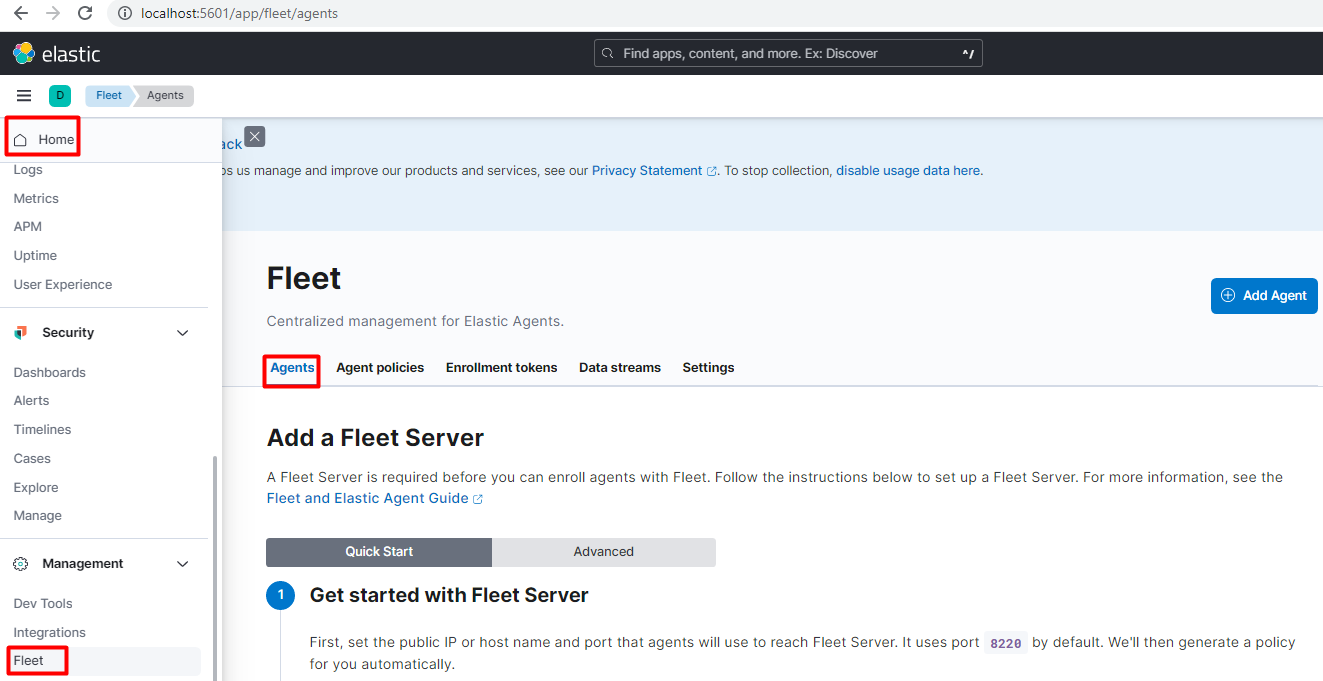Go to Home in the sidebar
1323x681 pixels.
pos(44,139)
